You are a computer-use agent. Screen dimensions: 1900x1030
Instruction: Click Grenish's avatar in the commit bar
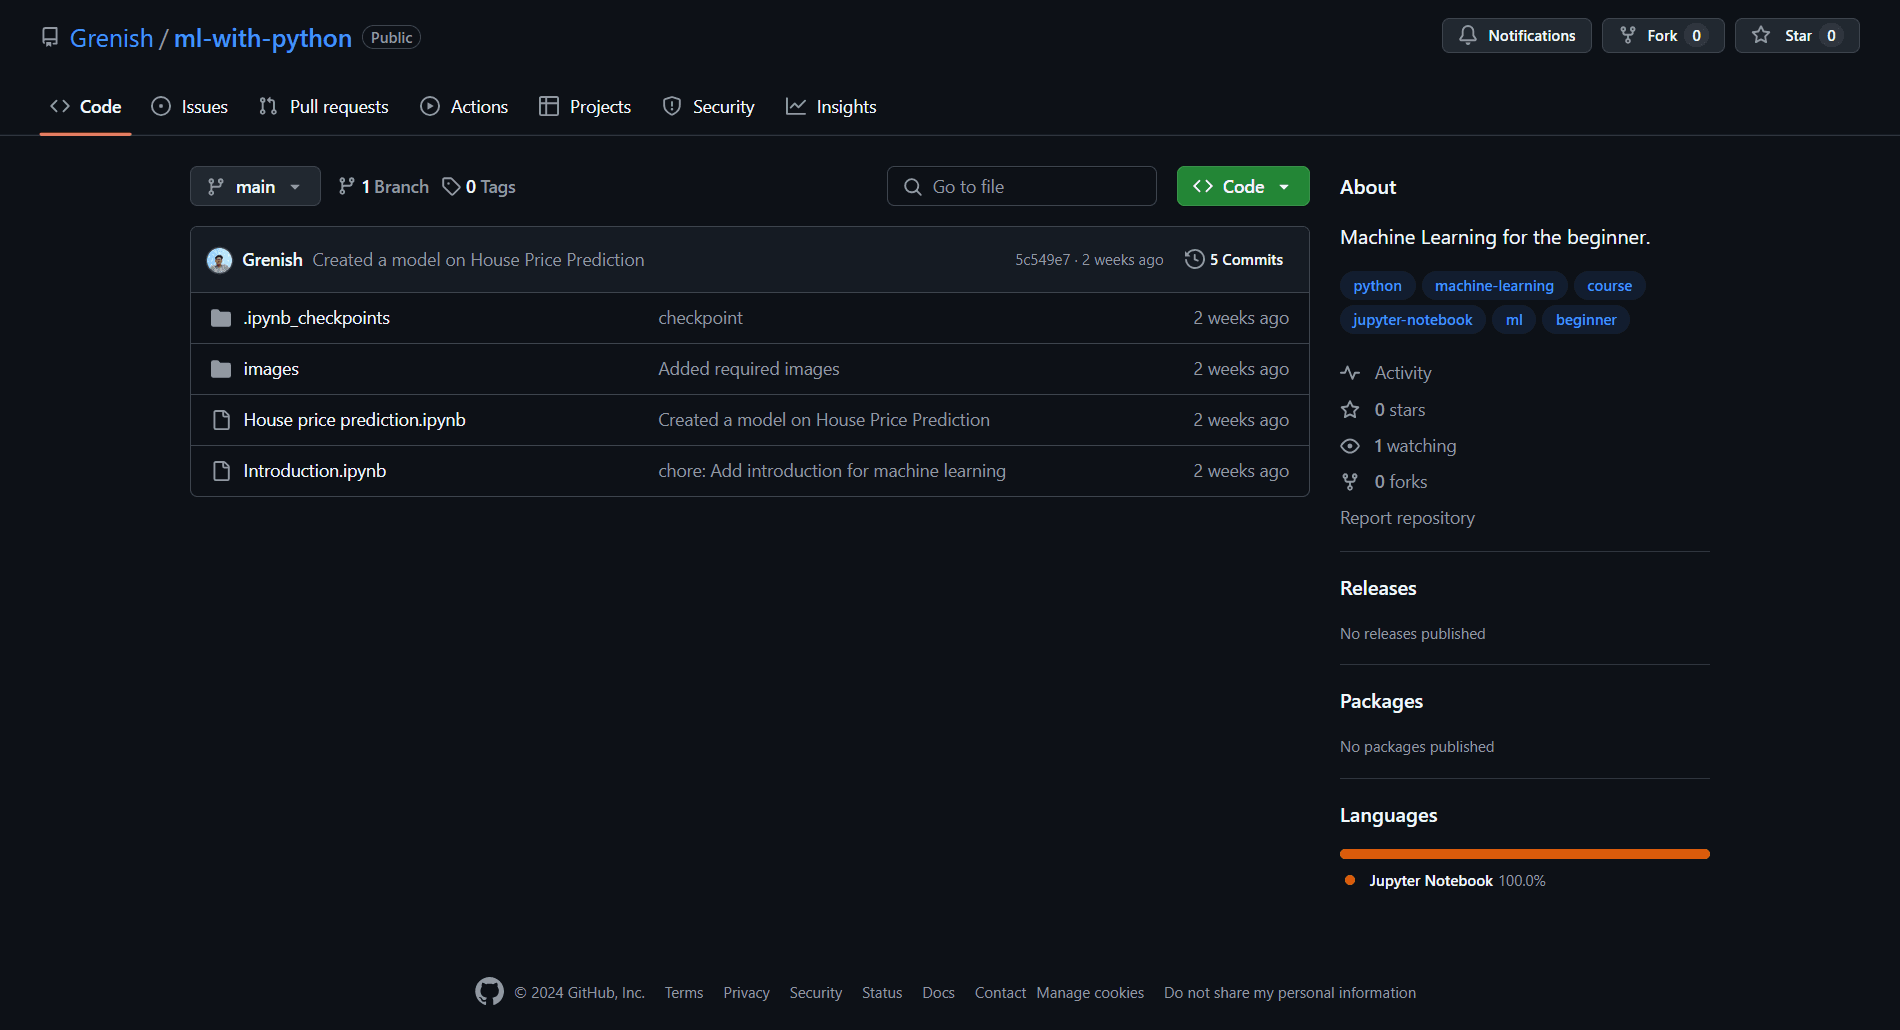[219, 260]
